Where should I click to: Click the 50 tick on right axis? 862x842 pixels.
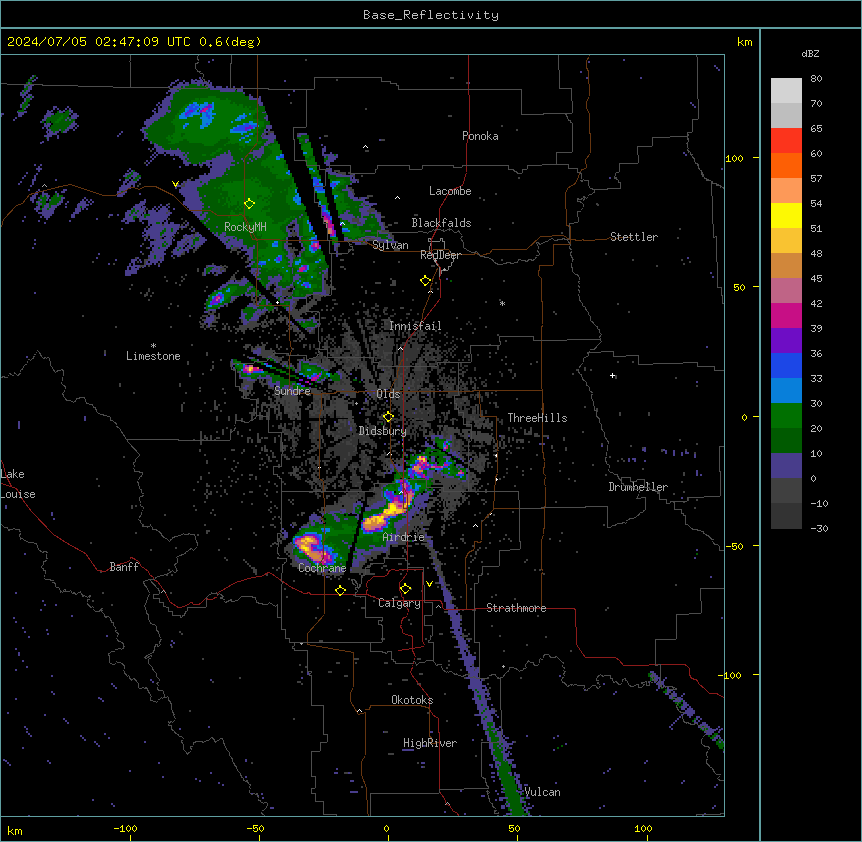point(739,287)
